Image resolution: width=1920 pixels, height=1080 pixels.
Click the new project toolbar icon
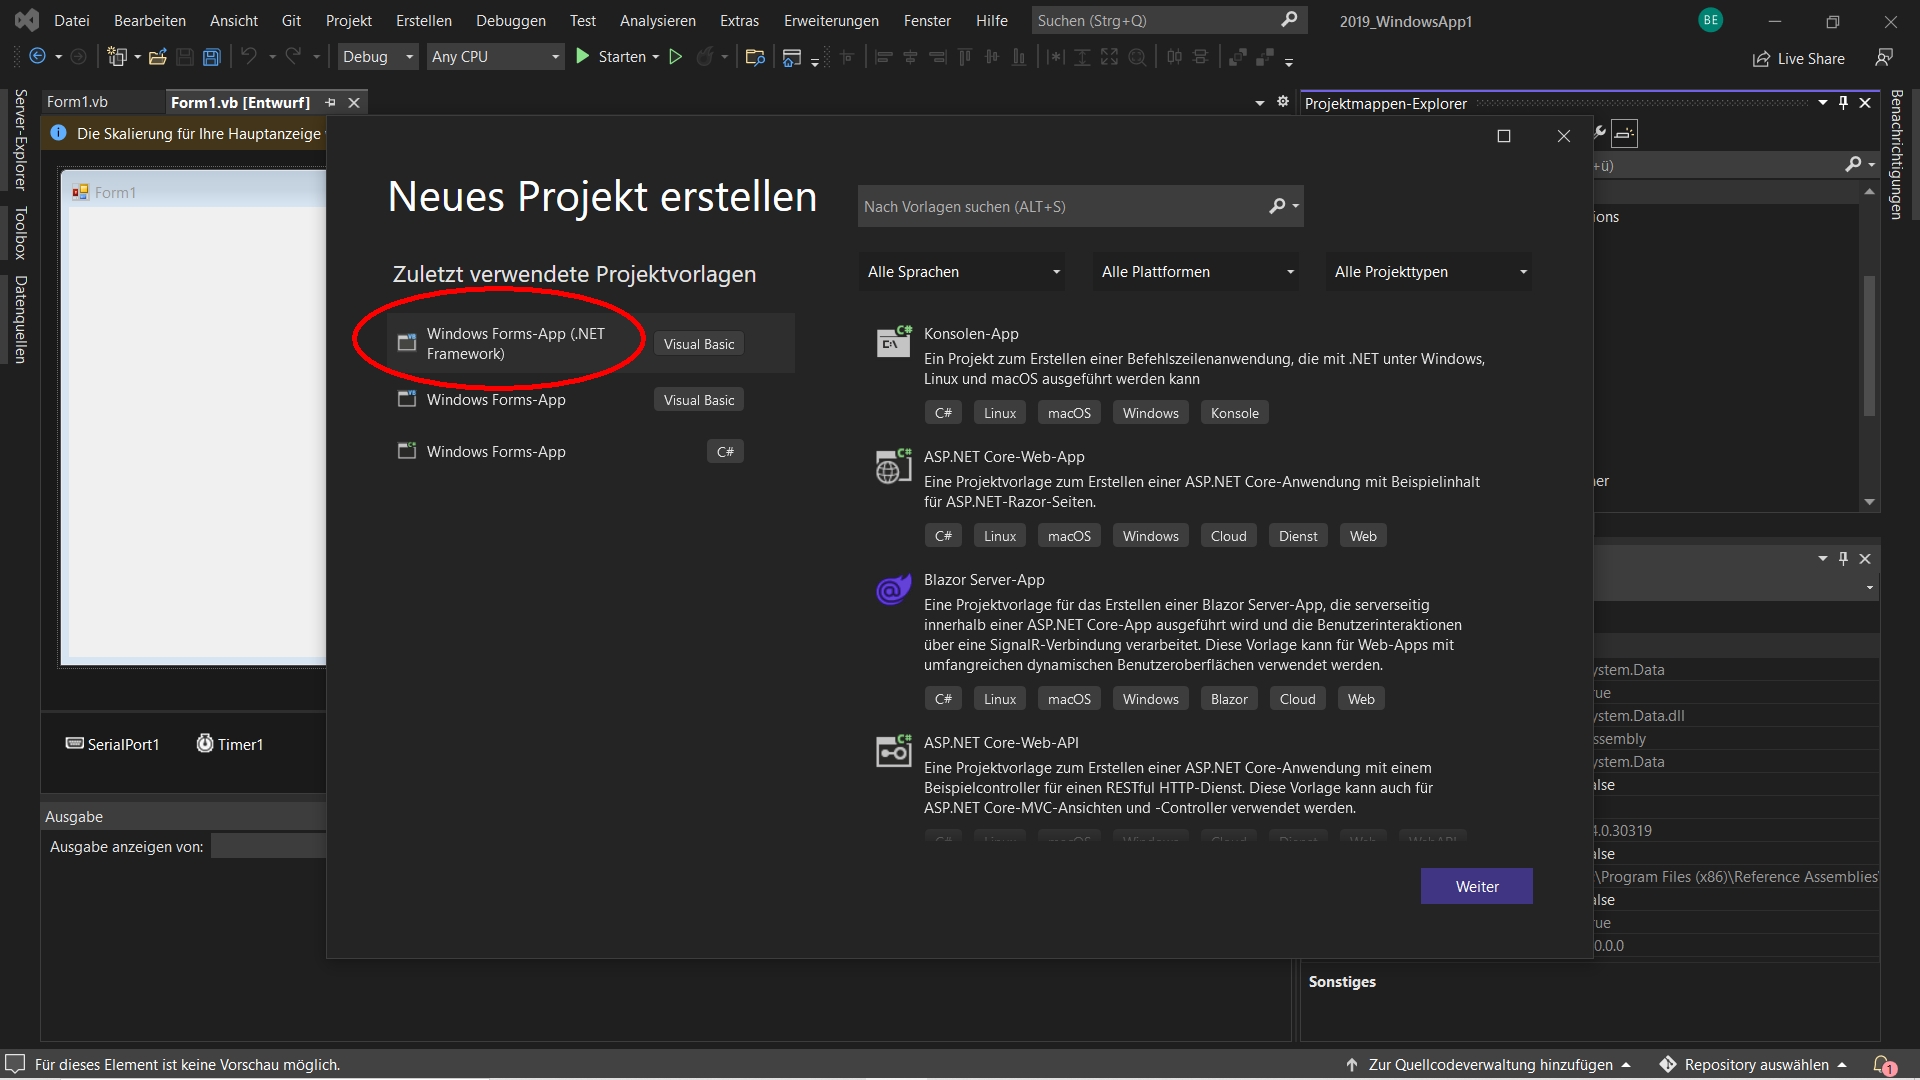click(117, 57)
